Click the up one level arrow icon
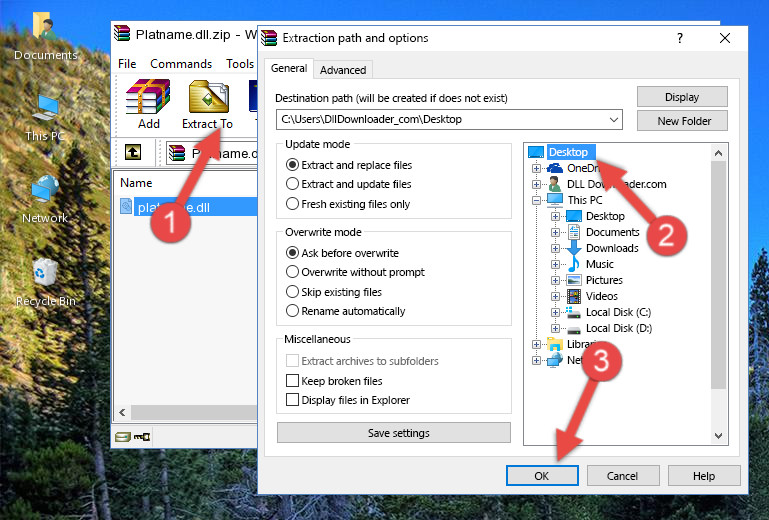 (x=133, y=153)
